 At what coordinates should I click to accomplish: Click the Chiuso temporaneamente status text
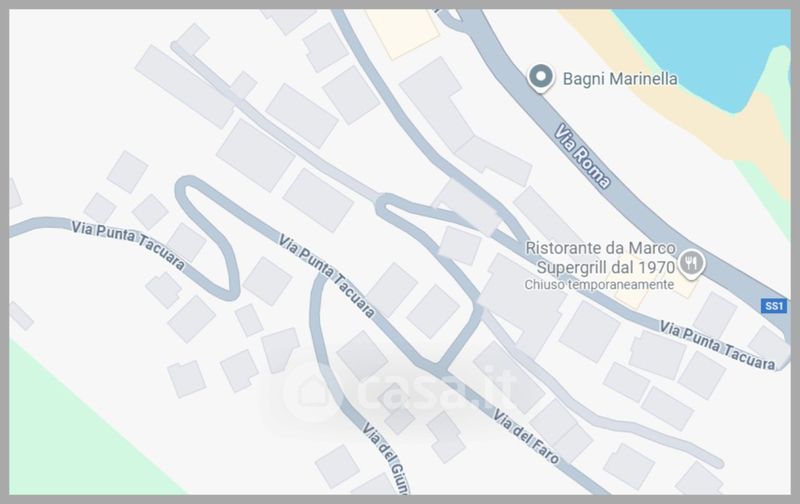(x=599, y=285)
